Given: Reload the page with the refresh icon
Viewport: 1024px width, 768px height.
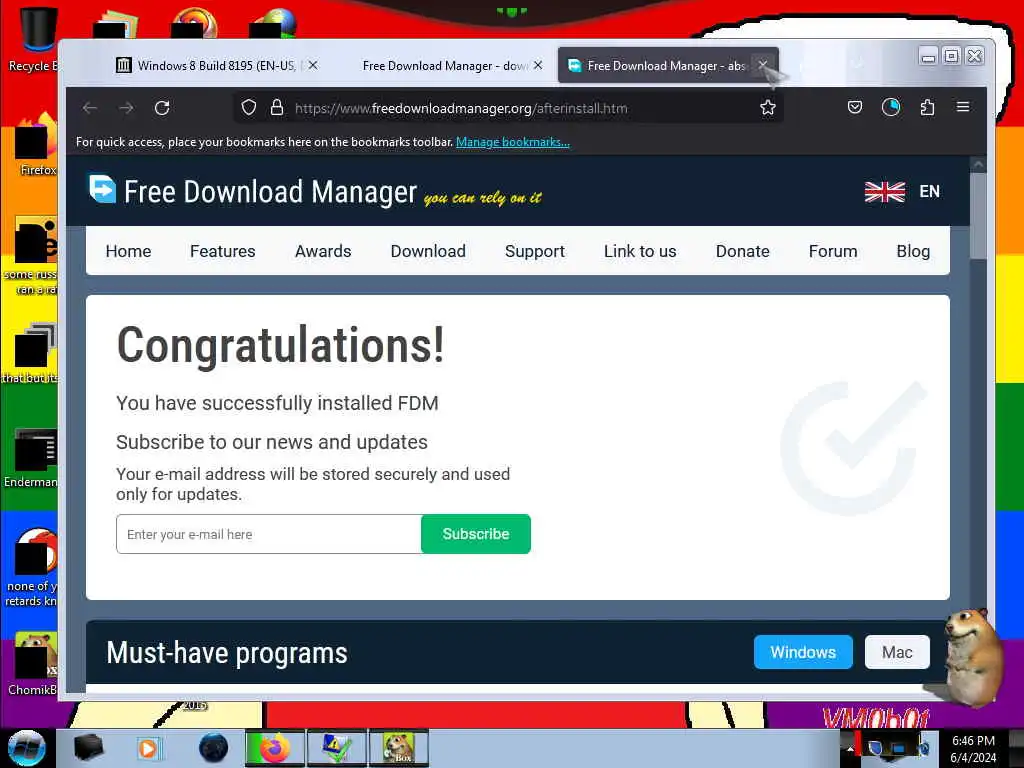Looking at the screenshot, I should (x=162, y=108).
